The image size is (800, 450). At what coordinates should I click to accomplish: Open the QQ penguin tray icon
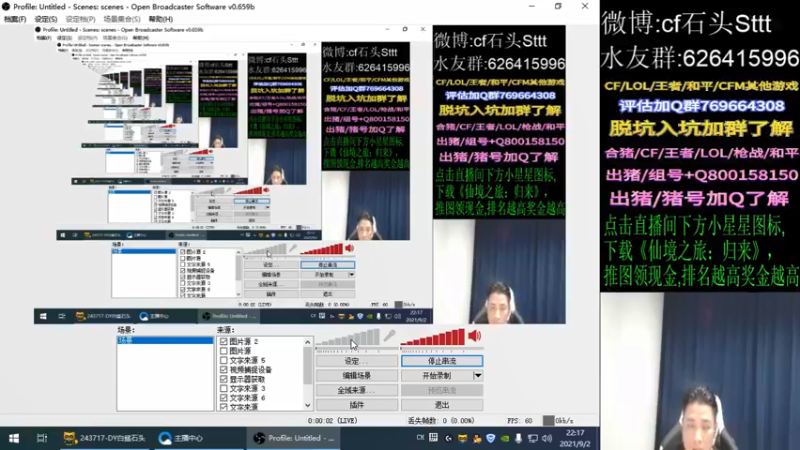(x=477, y=438)
